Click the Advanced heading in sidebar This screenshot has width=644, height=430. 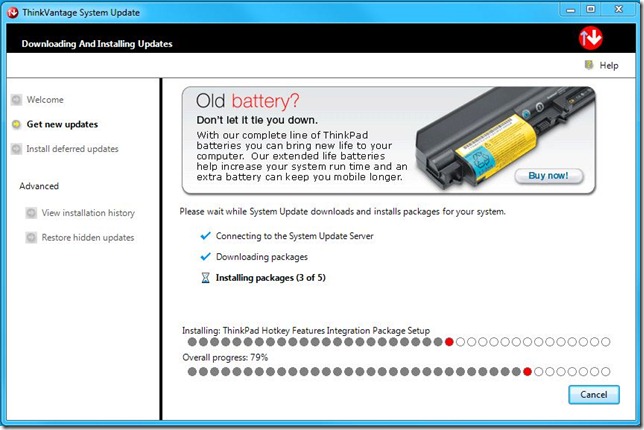tap(39, 186)
